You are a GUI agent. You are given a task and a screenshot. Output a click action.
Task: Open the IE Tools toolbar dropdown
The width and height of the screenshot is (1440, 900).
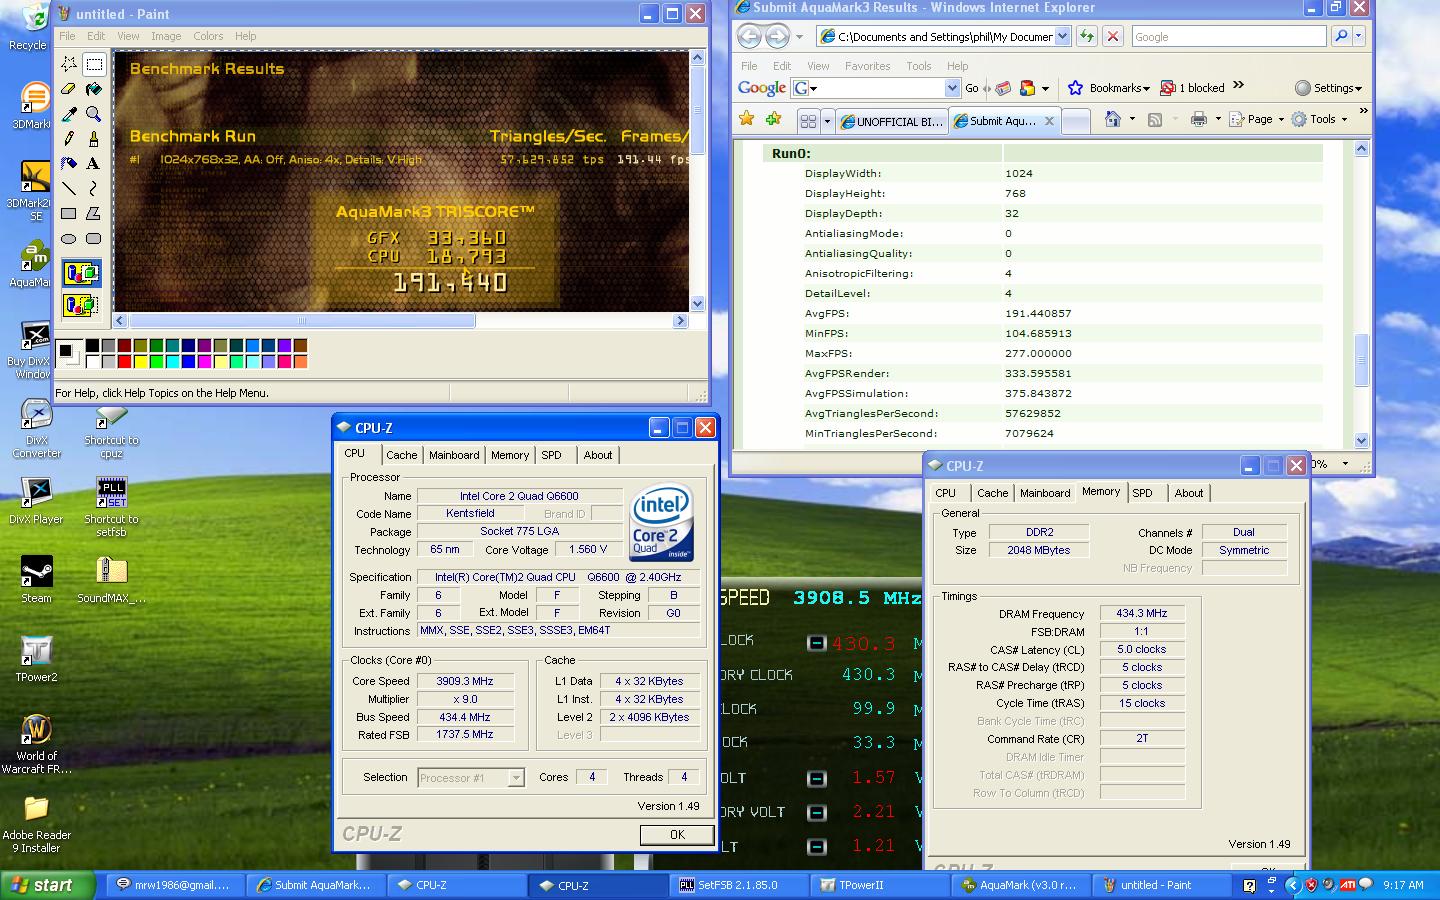[1319, 119]
